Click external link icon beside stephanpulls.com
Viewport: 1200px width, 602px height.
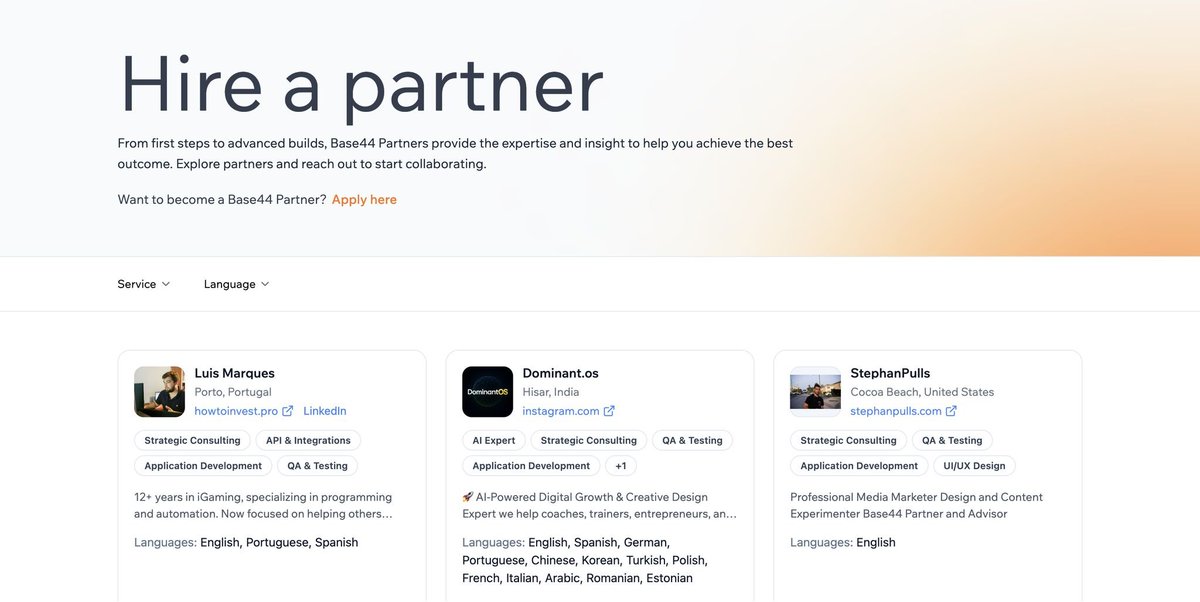coord(951,411)
